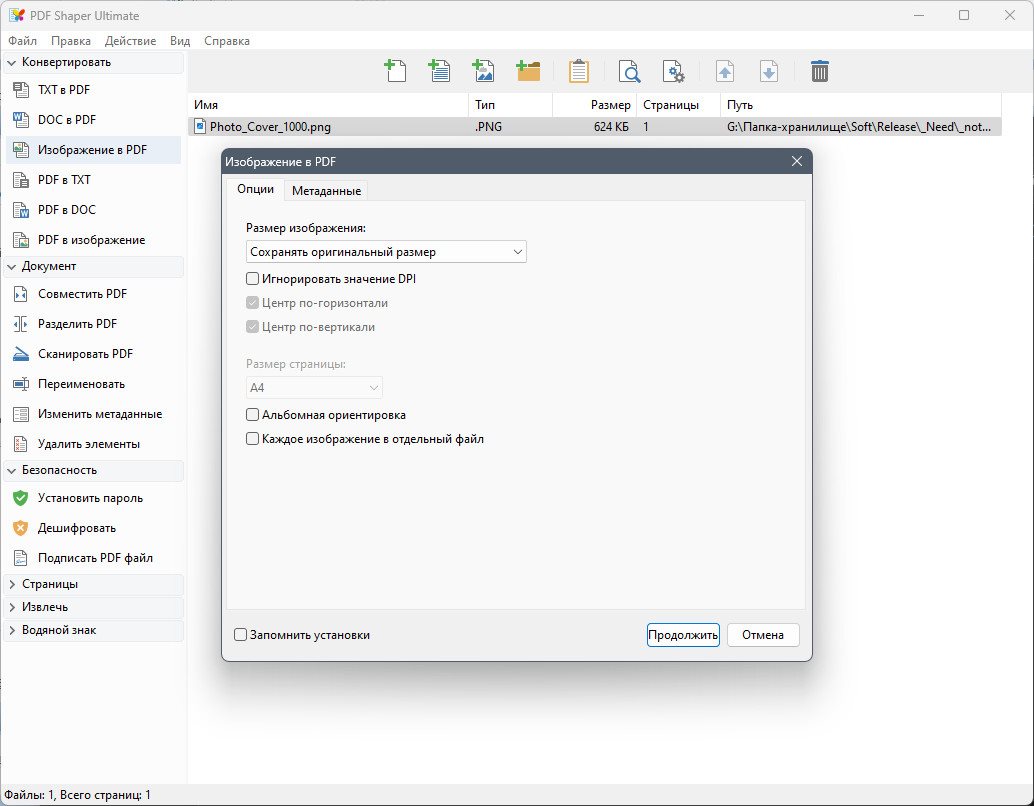Open the Размер изображения dropdown
The image size is (1034, 806).
tap(386, 252)
